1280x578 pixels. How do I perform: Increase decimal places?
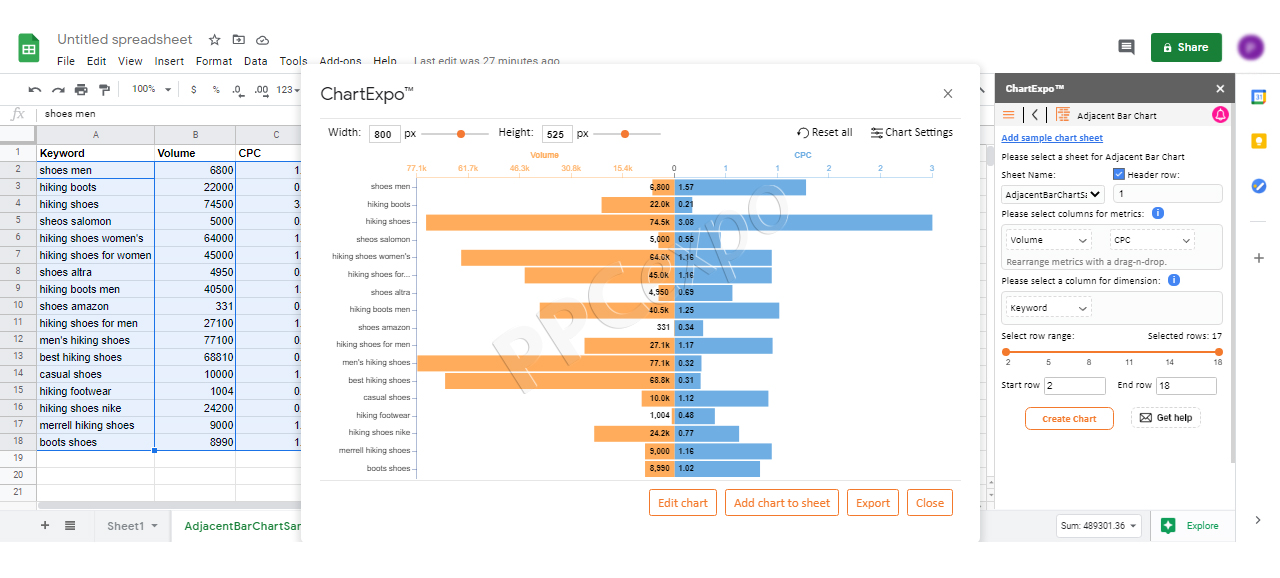[x=261, y=89]
